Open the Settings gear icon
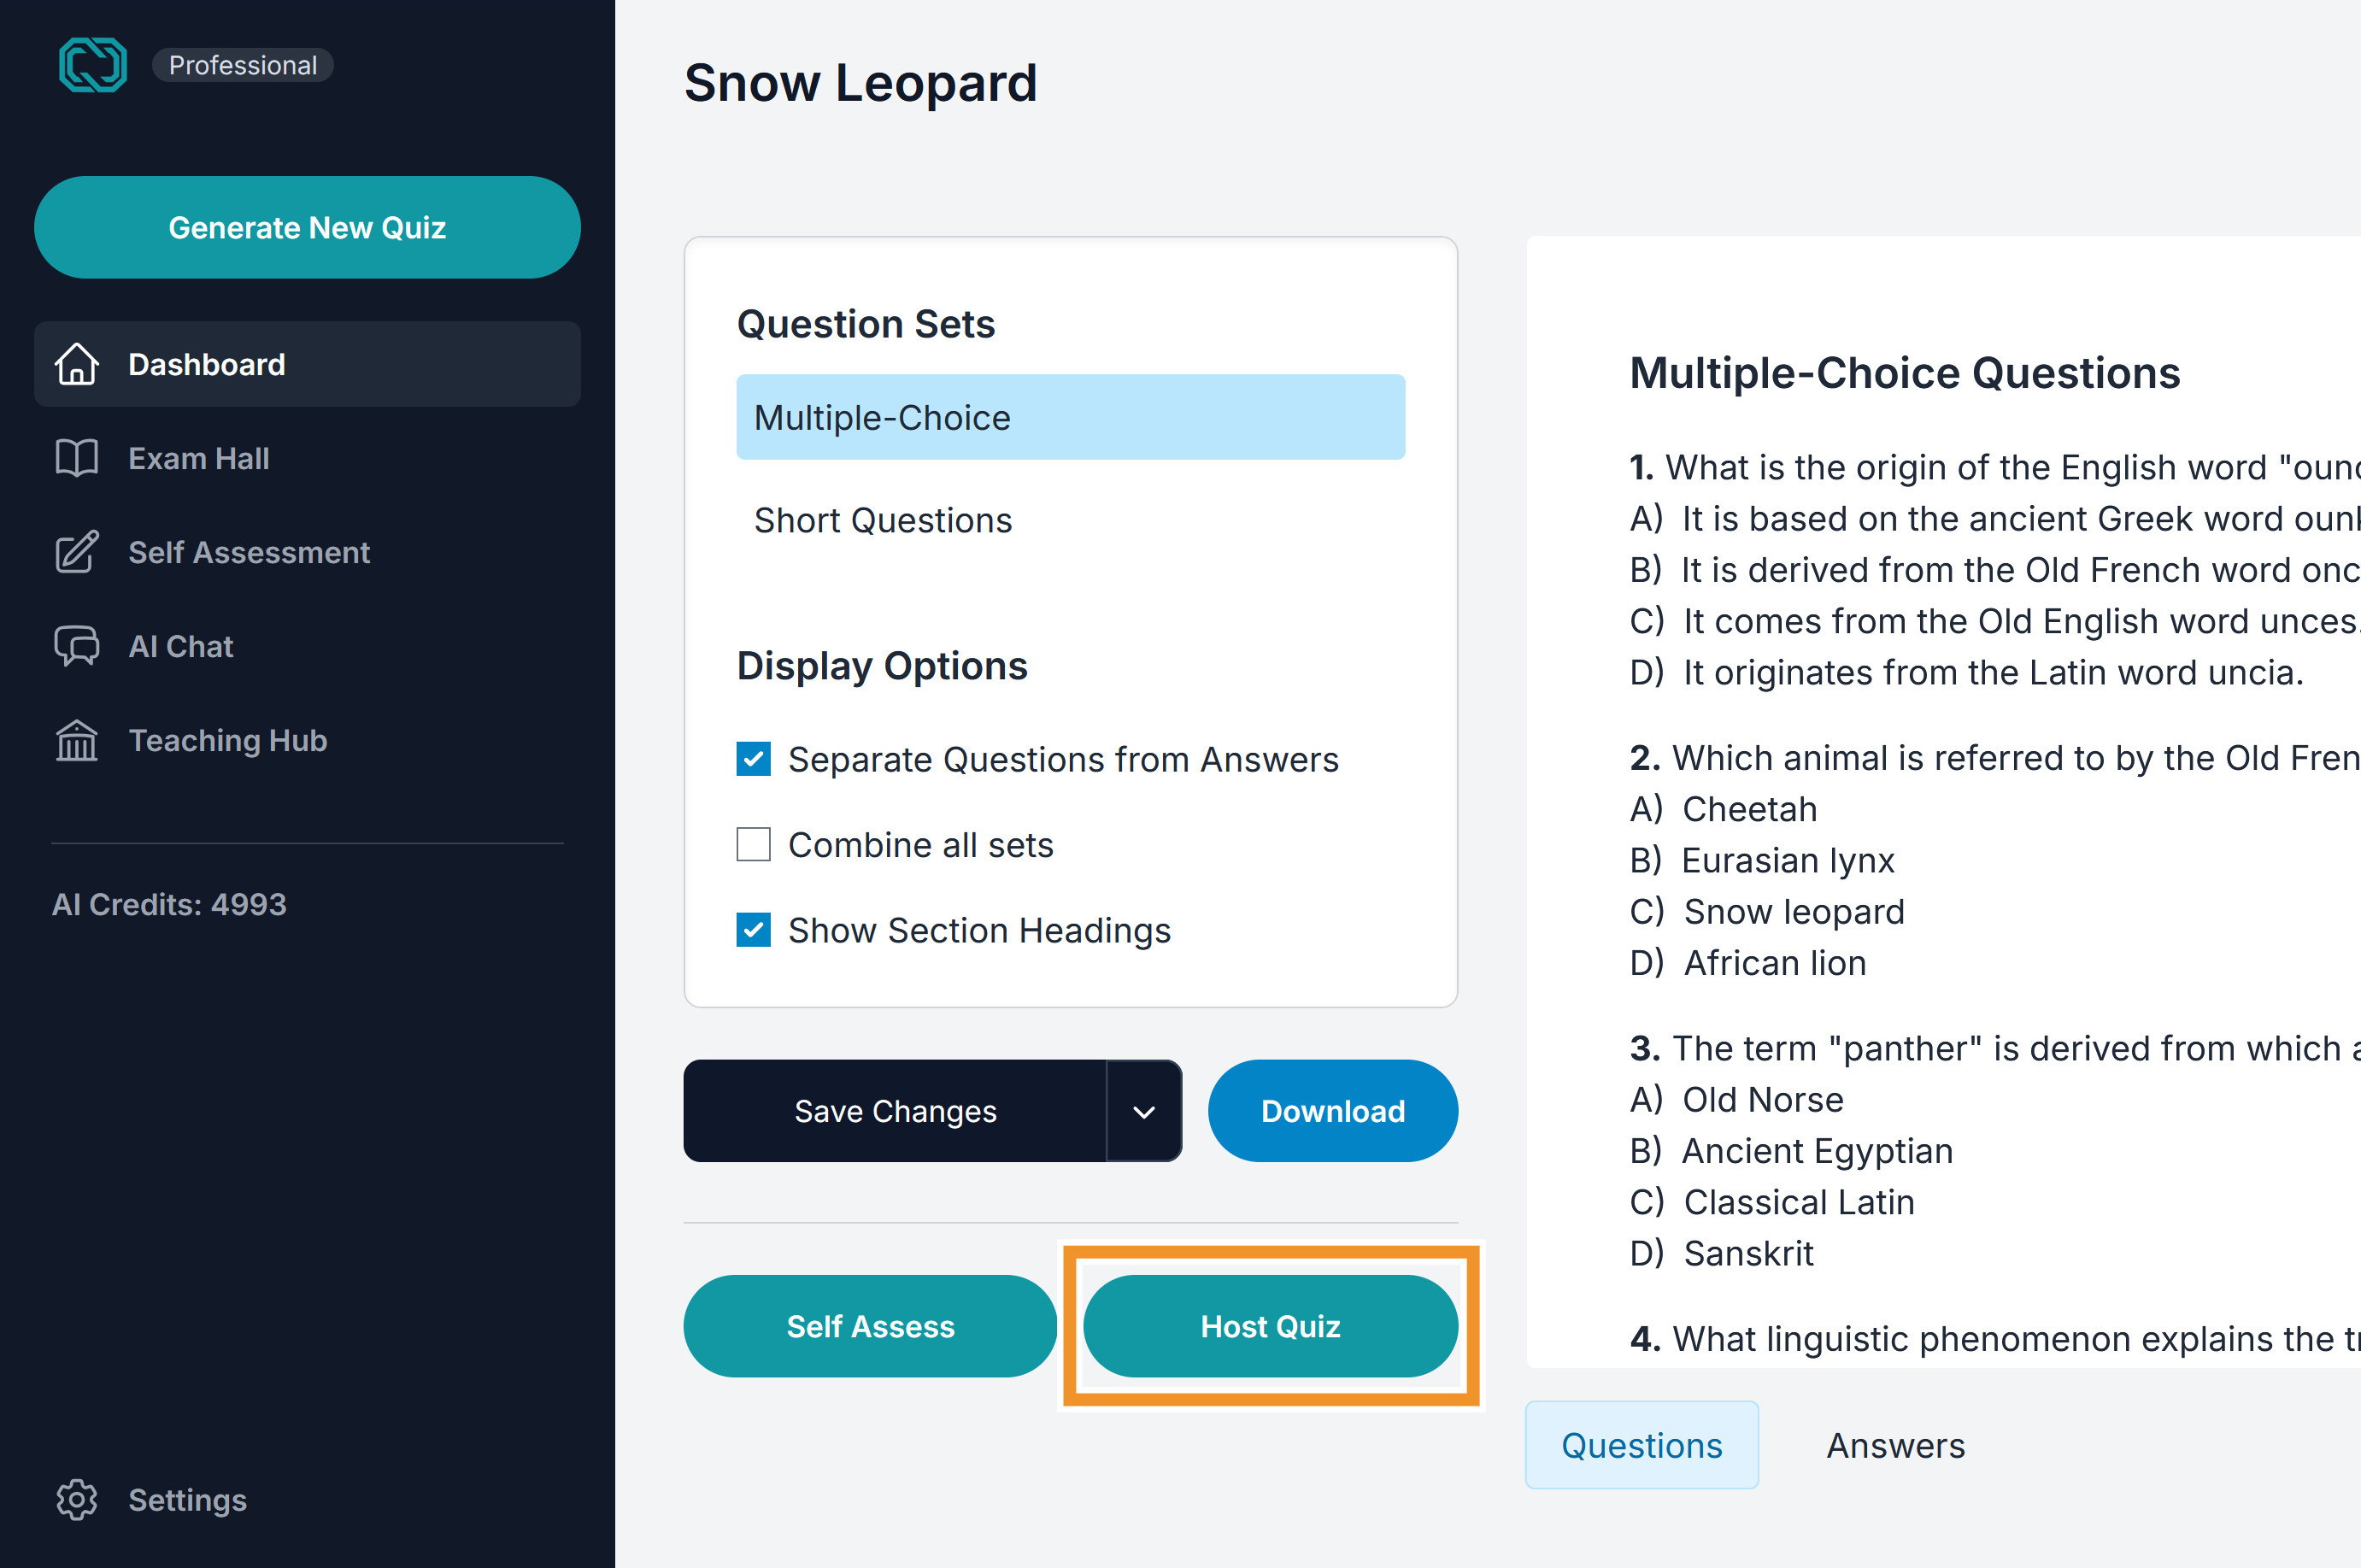This screenshot has width=2361, height=1568. click(x=77, y=1500)
